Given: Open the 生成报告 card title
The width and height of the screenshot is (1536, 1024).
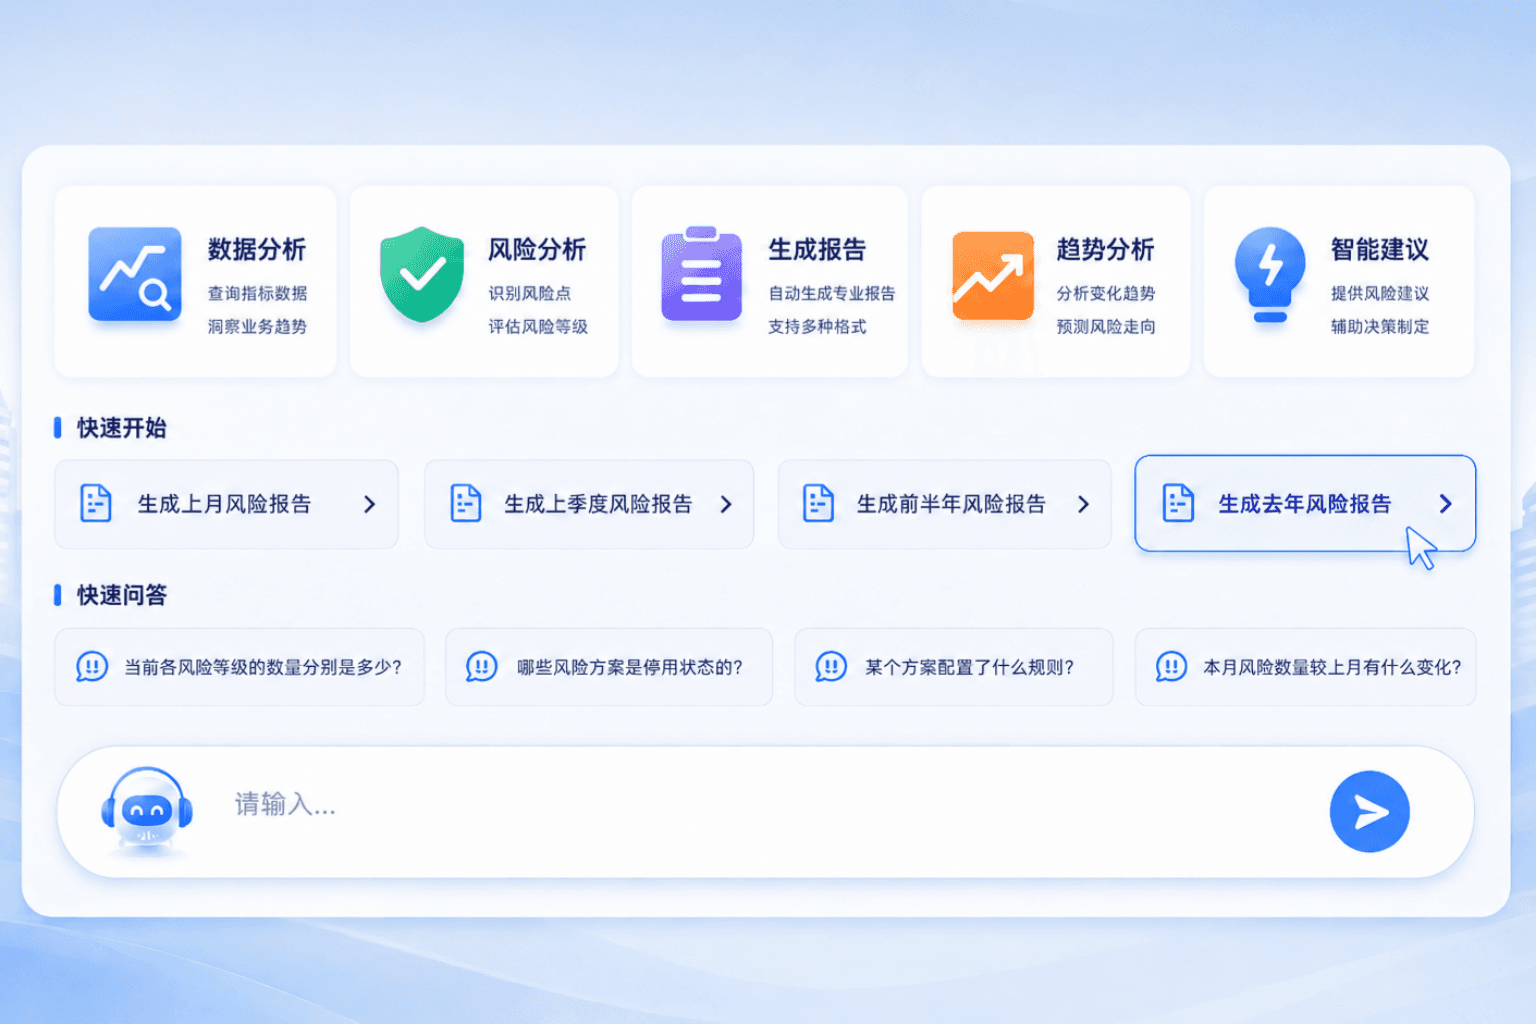Looking at the screenshot, I should 817,249.
